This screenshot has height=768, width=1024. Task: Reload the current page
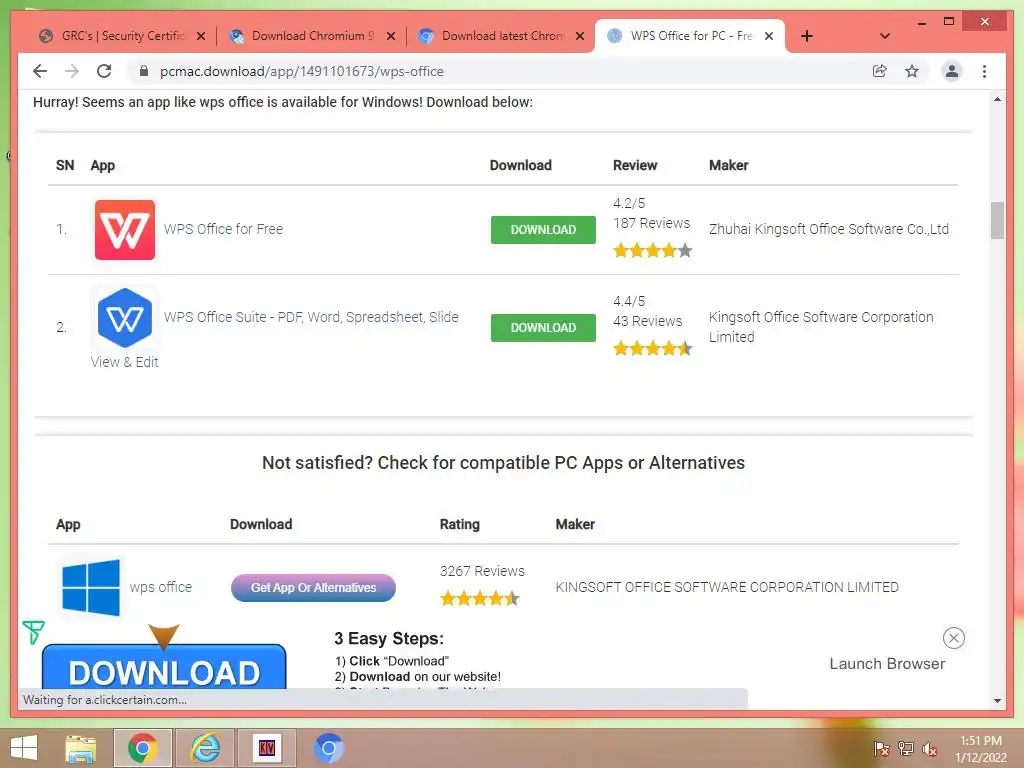point(104,71)
